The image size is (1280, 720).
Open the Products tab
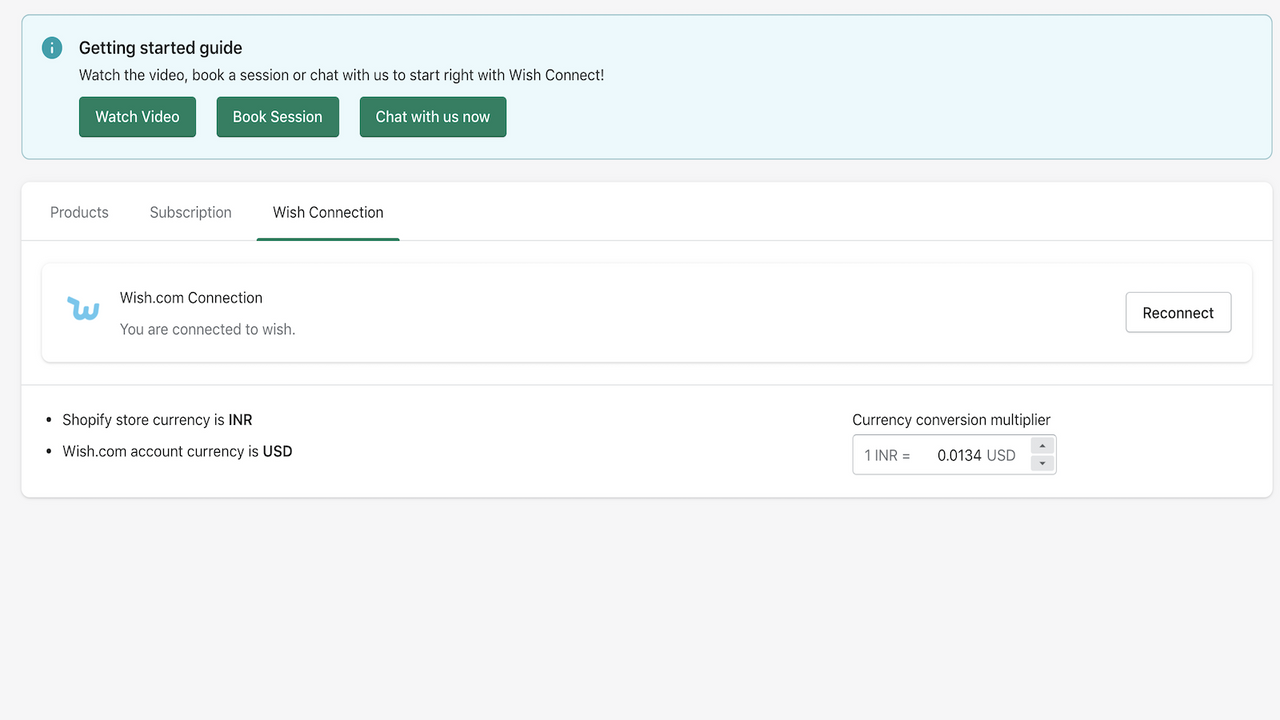click(79, 212)
